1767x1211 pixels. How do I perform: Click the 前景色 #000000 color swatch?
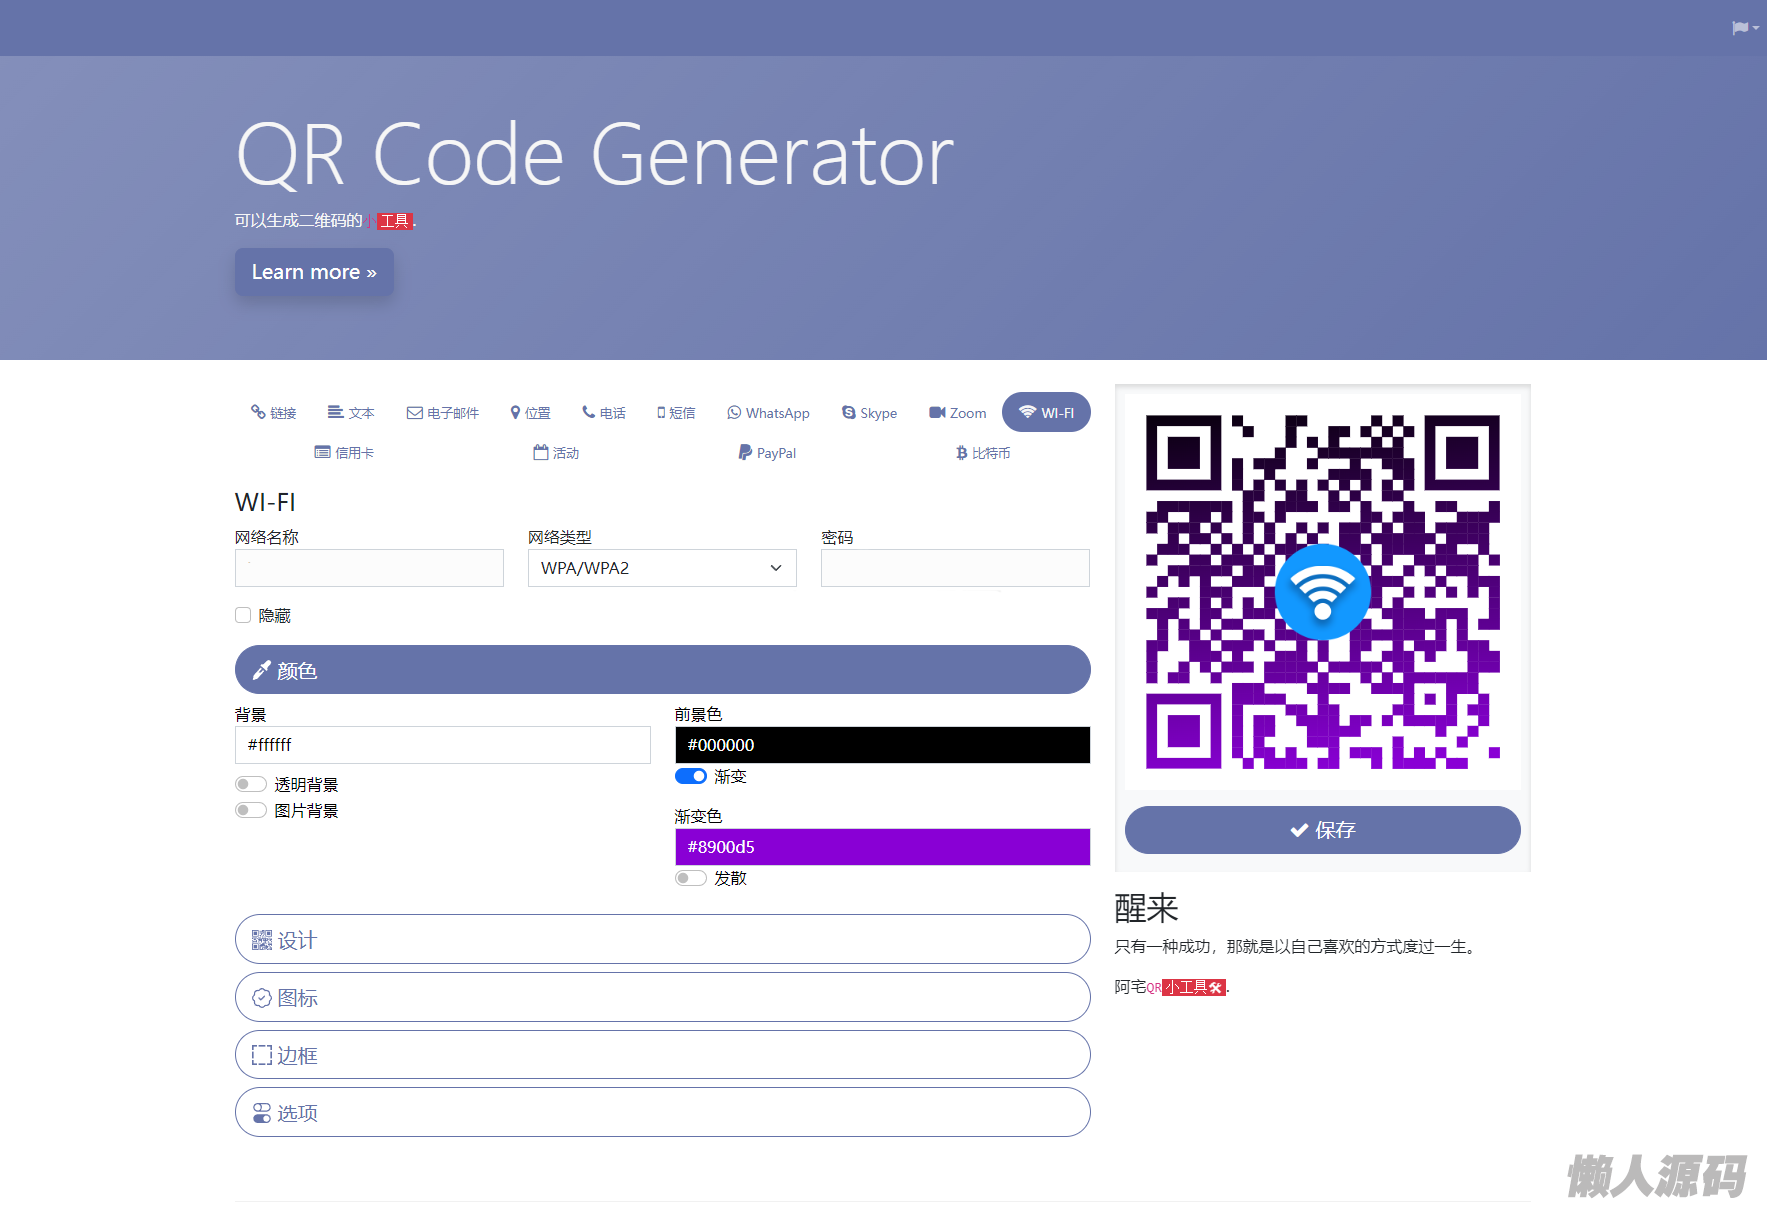883,745
